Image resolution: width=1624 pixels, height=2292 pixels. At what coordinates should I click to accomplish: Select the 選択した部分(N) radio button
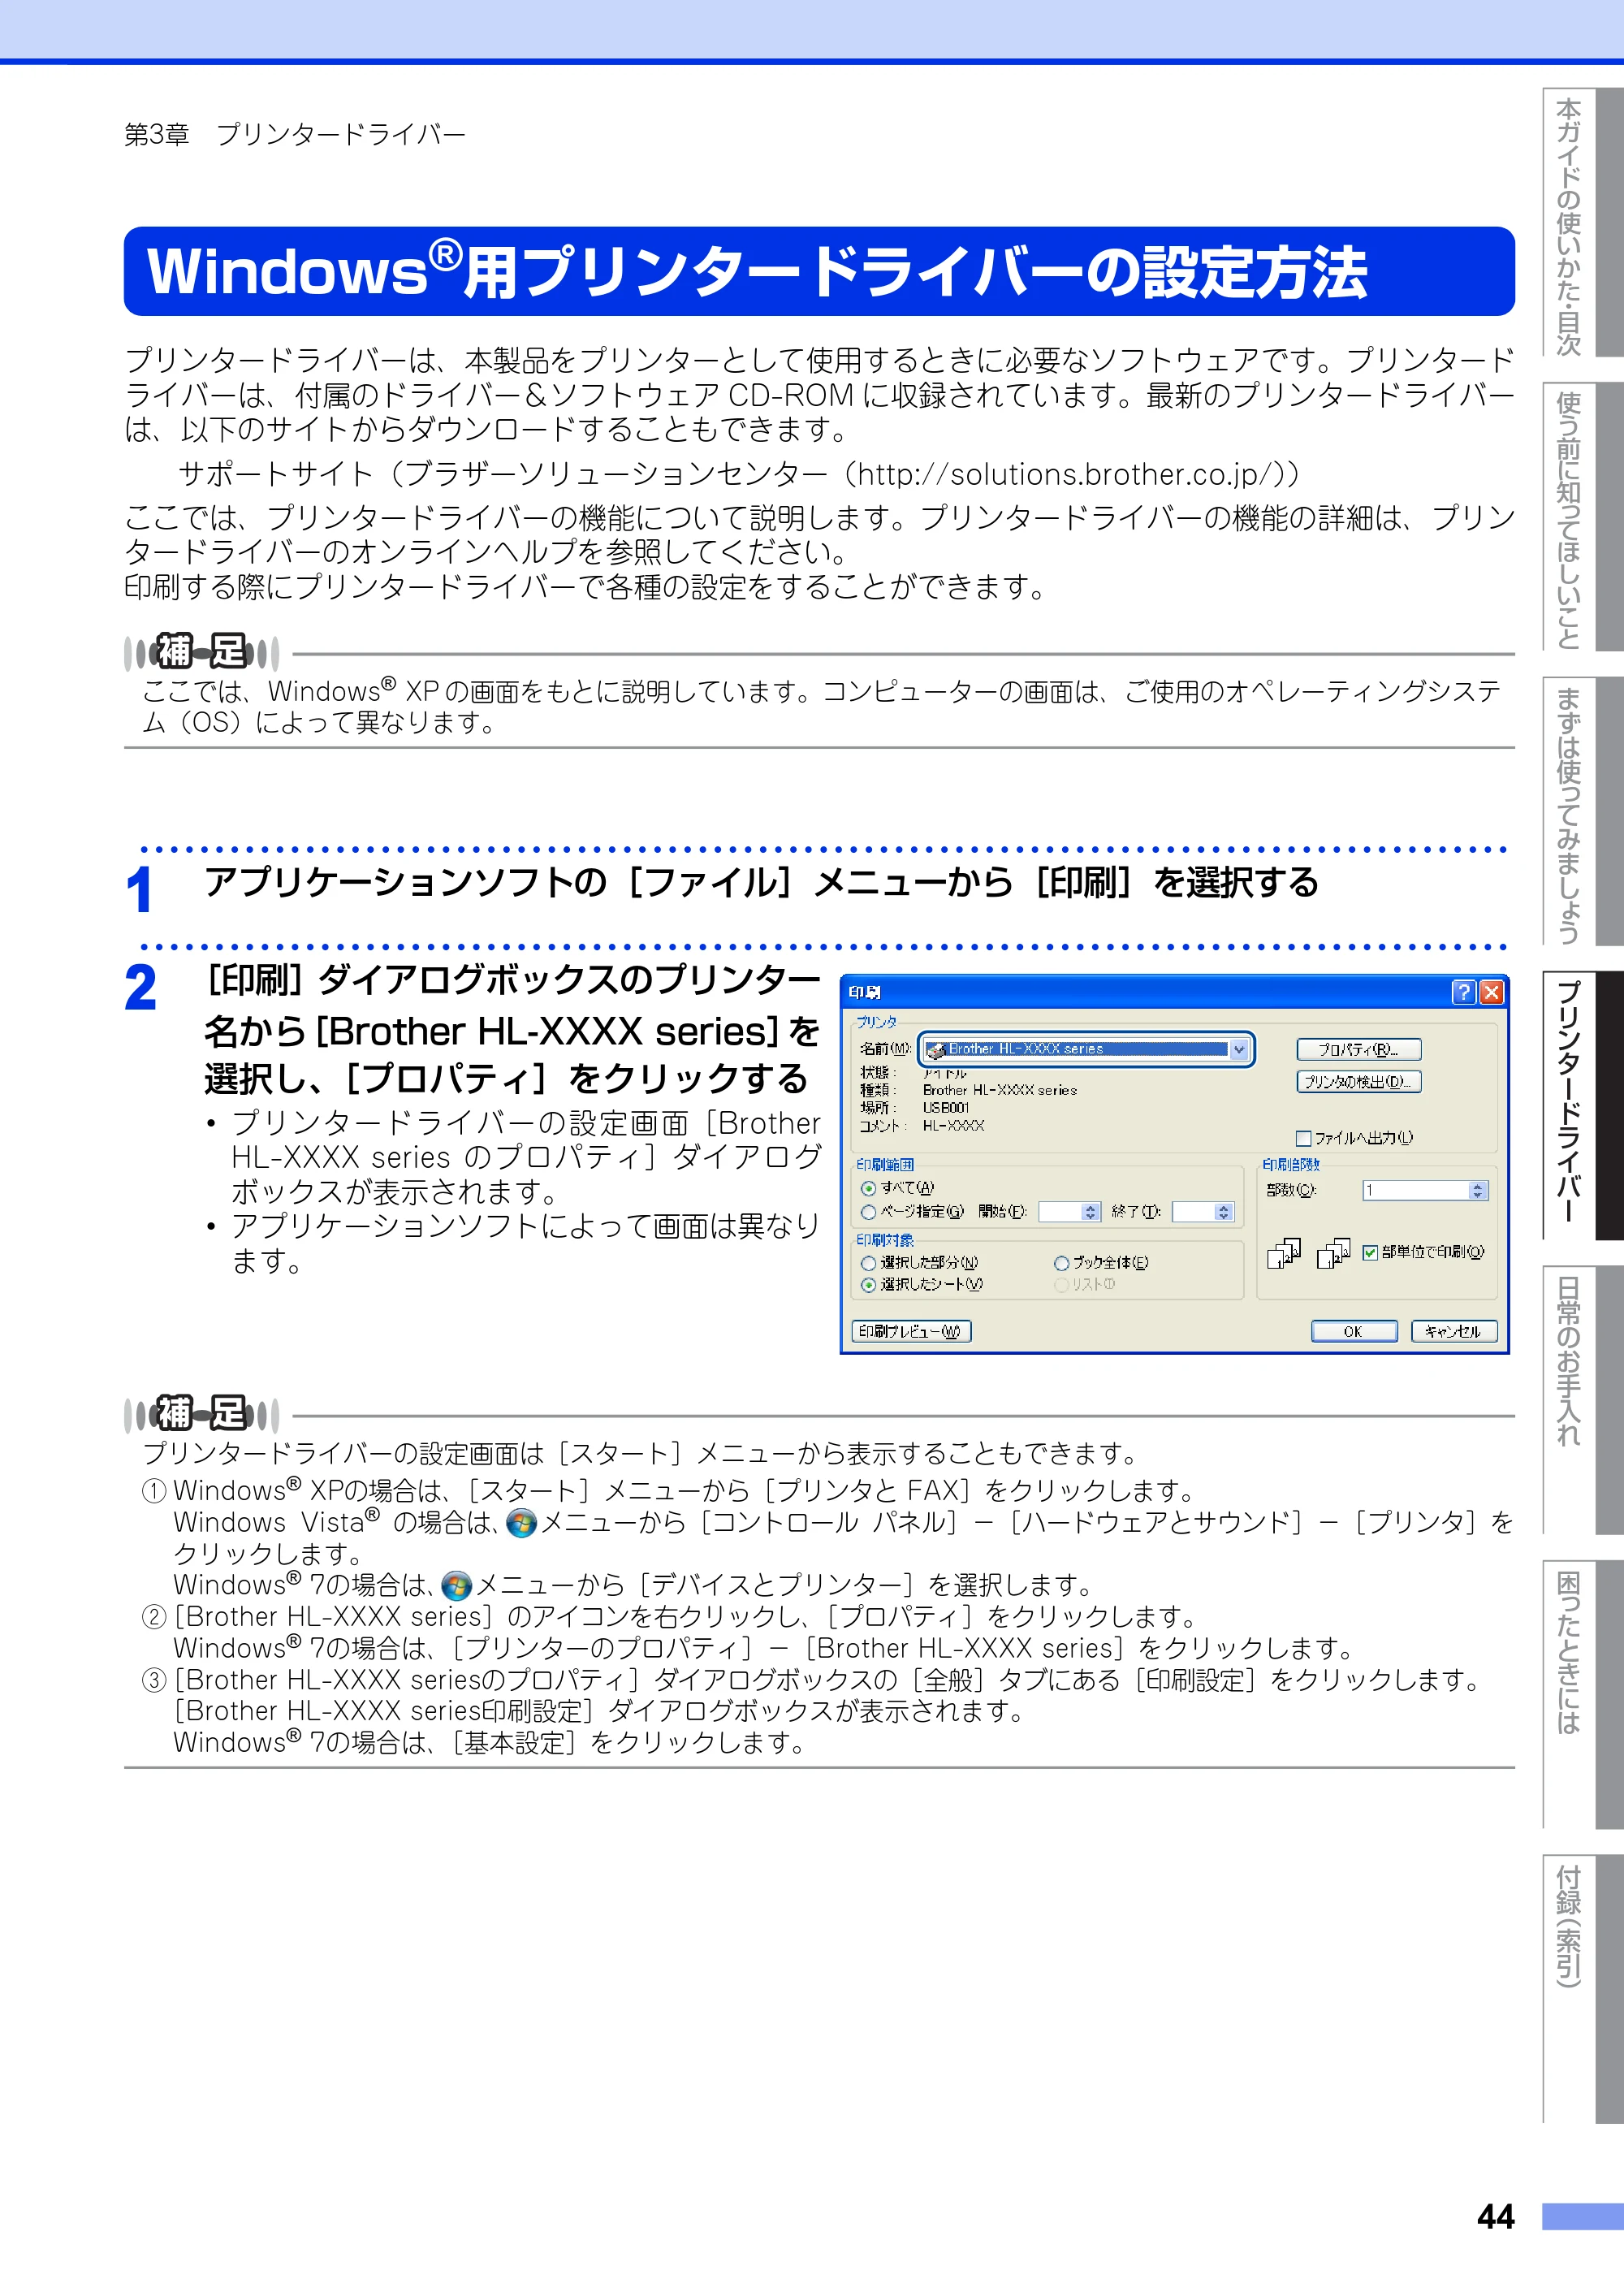[x=868, y=1263]
